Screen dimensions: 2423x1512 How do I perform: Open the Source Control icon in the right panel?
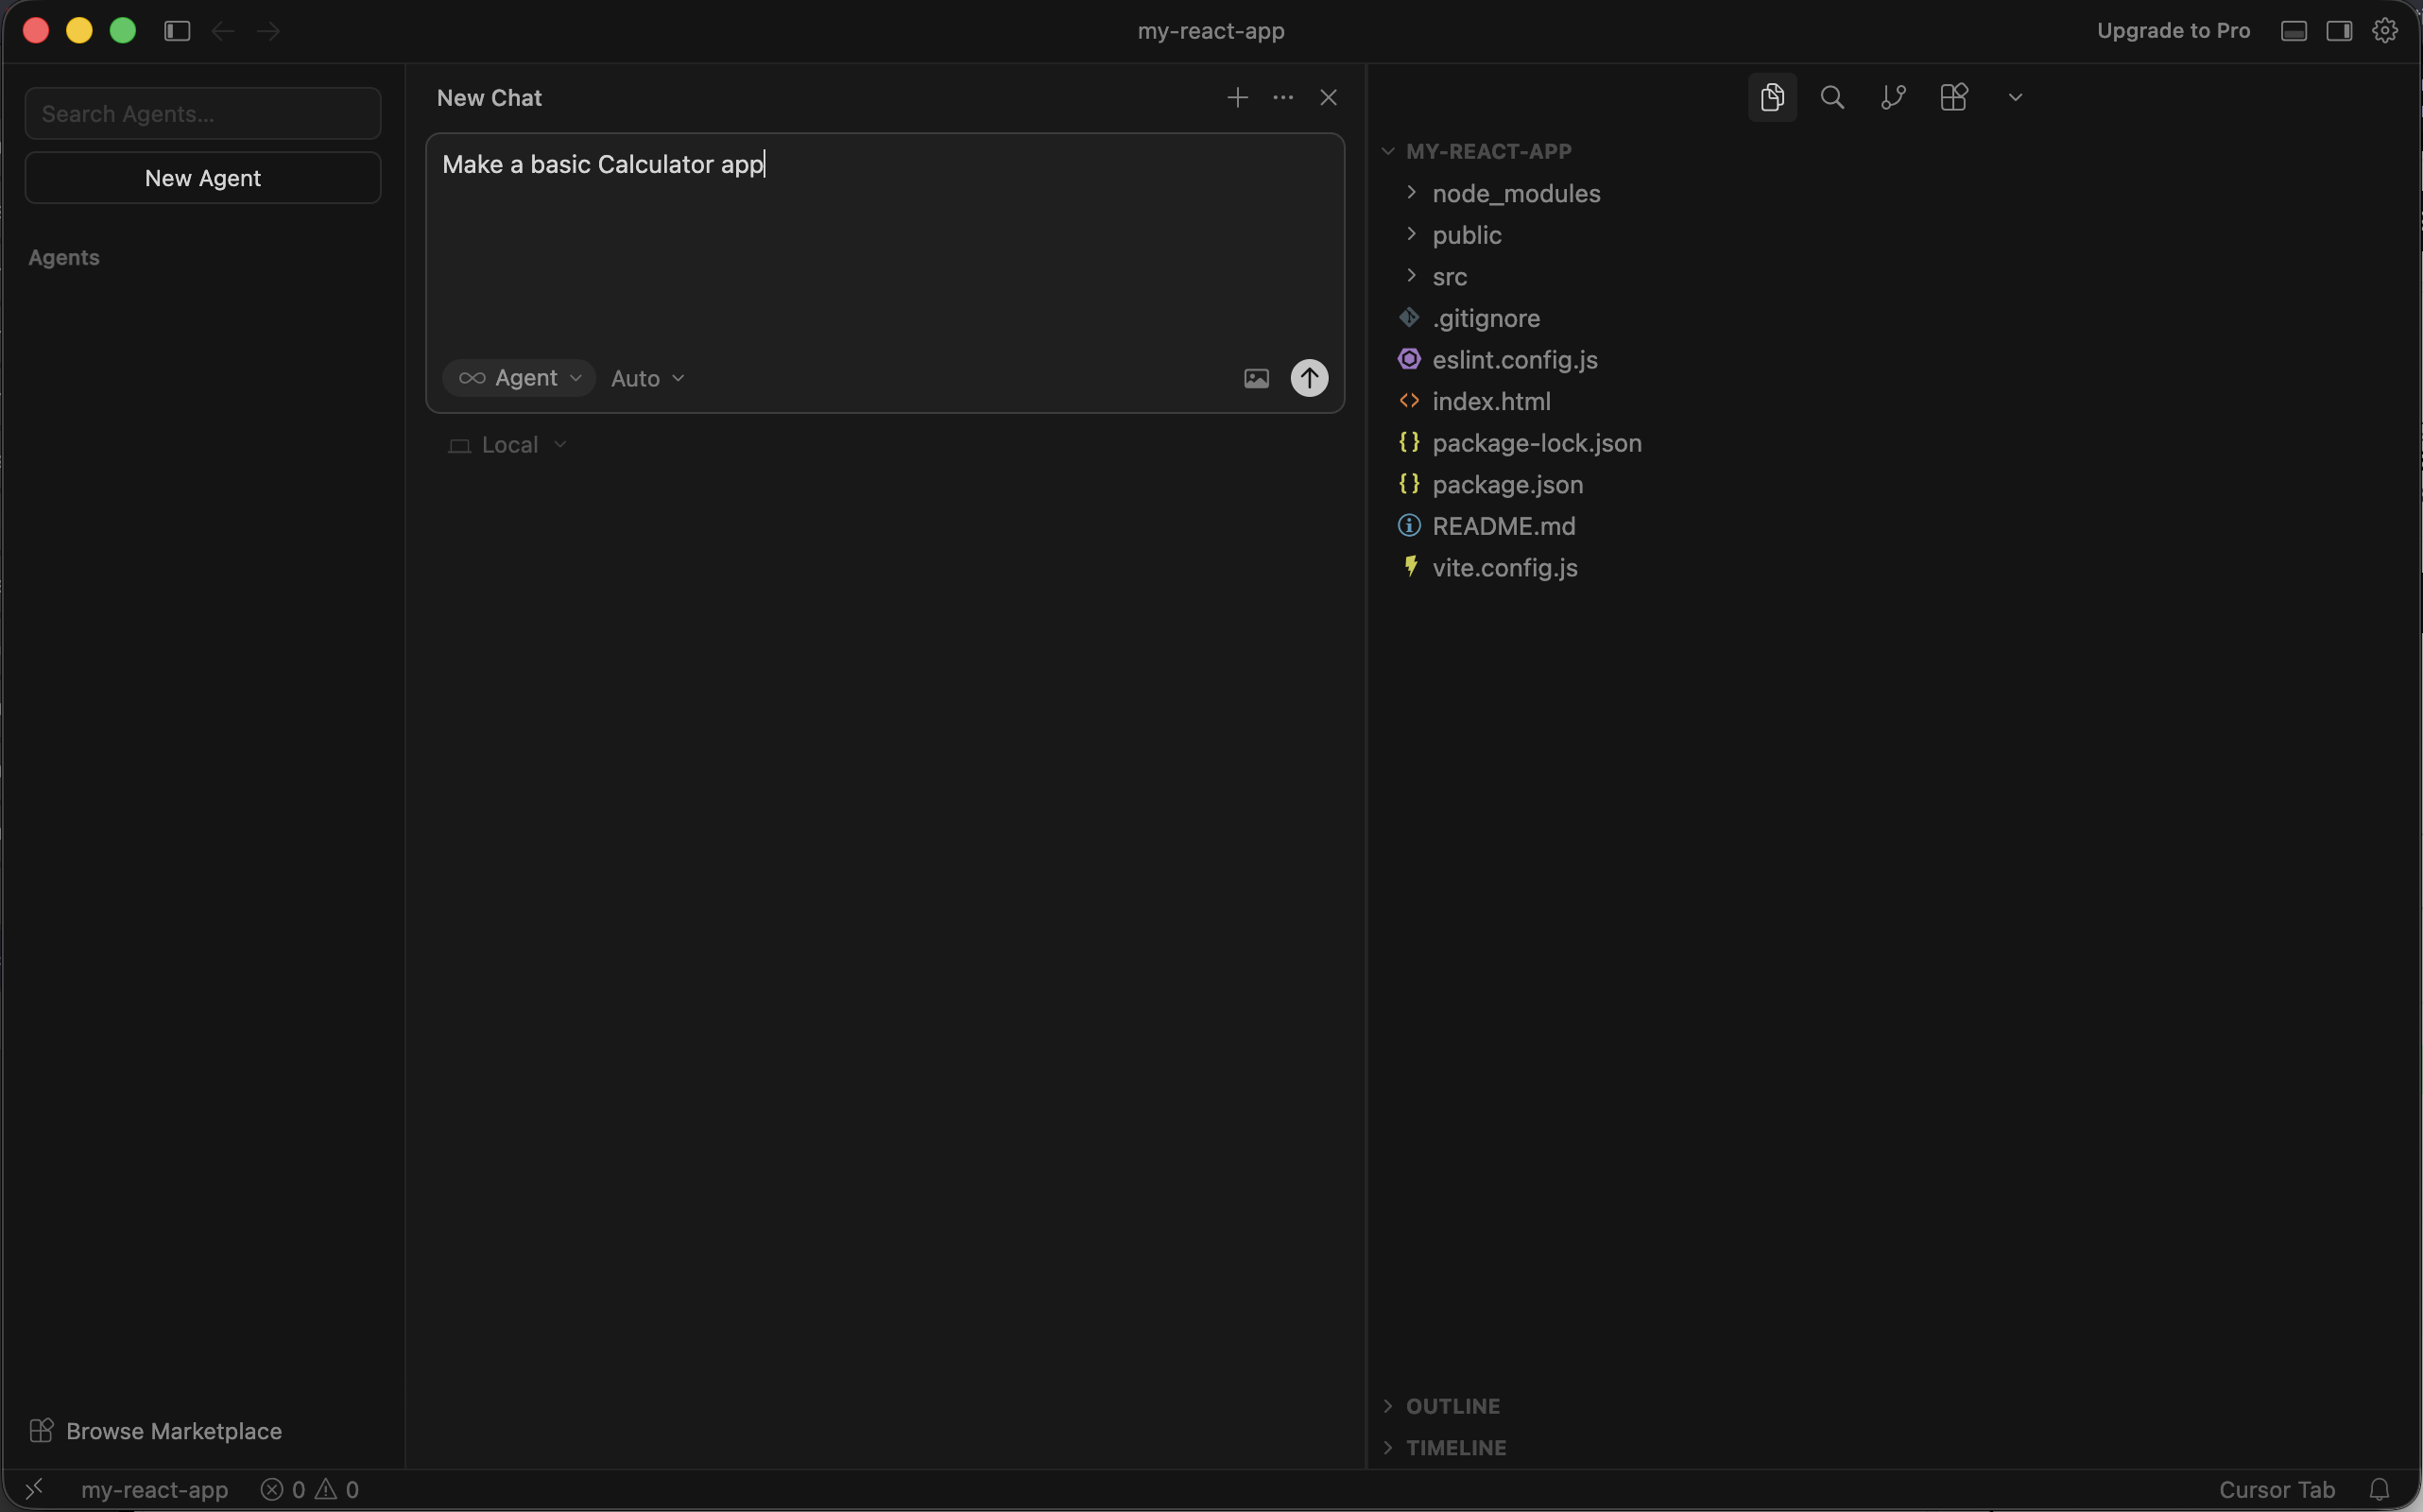[x=1892, y=97]
